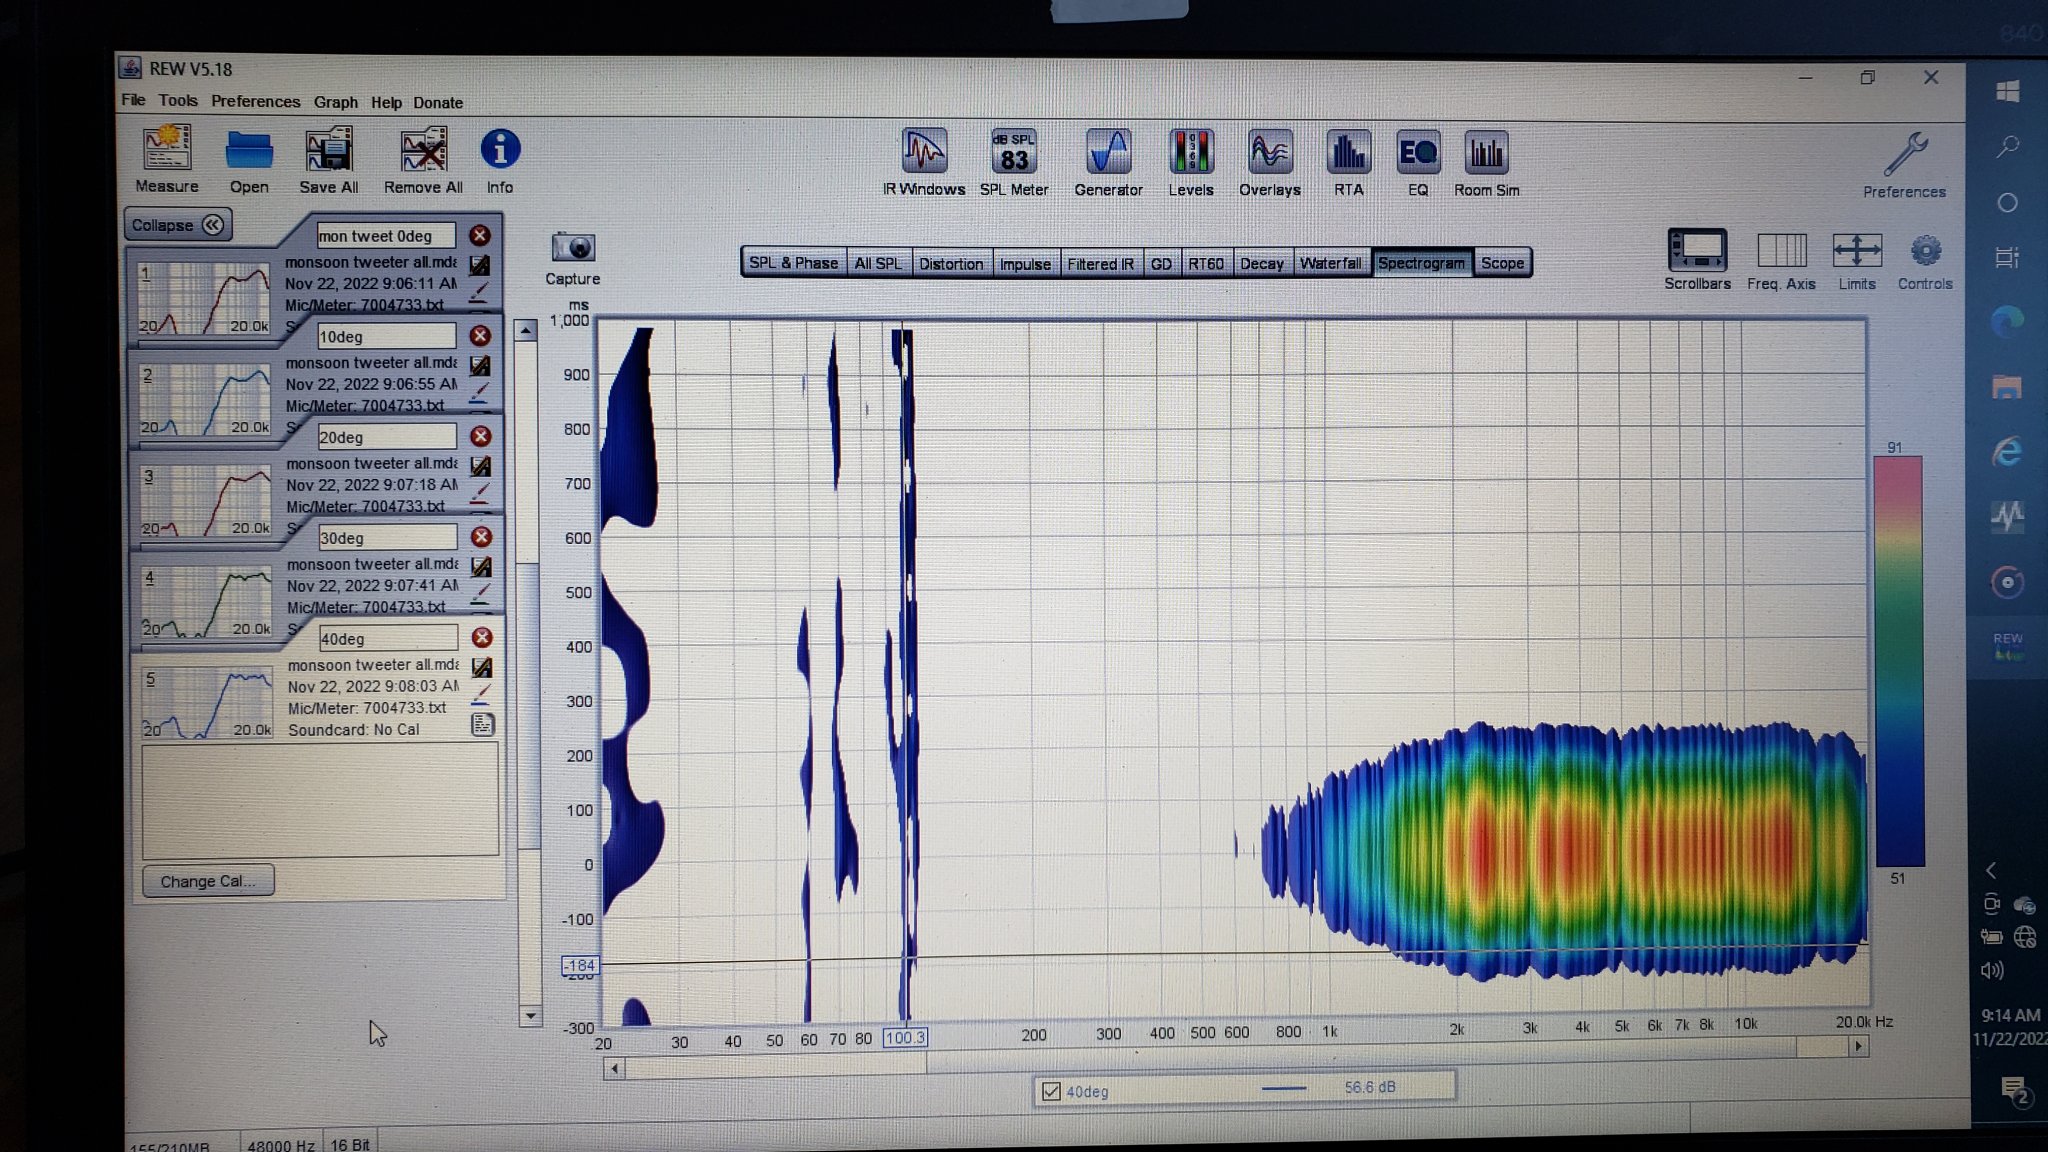Open the Help menu
The height and width of the screenshot is (1152, 2048).
tap(386, 103)
